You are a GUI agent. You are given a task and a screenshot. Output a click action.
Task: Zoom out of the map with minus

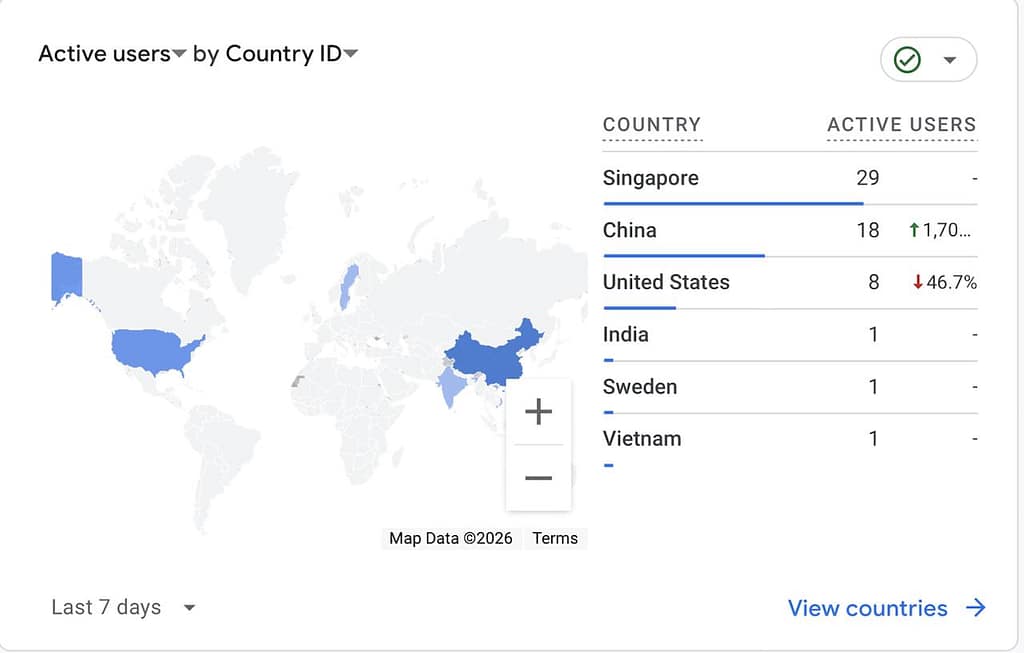click(x=538, y=478)
